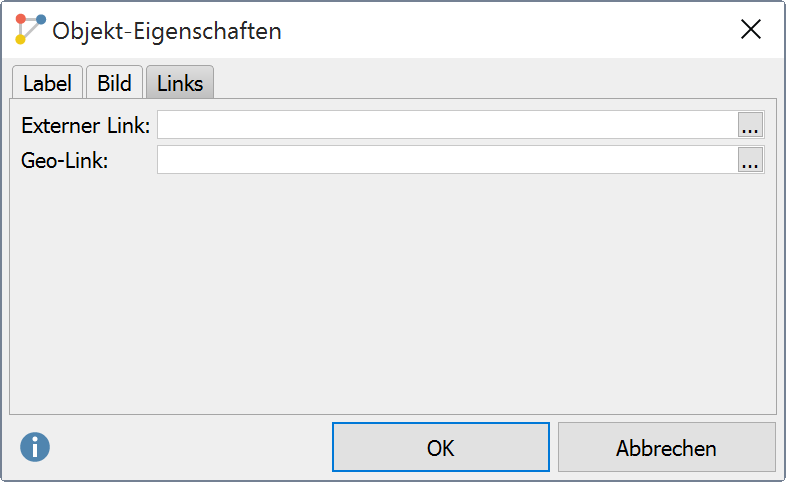Click the 'Objekt-Eigenschaften' window title text
Image resolution: width=786 pixels, height=482 pixels.
coord(167,30)
